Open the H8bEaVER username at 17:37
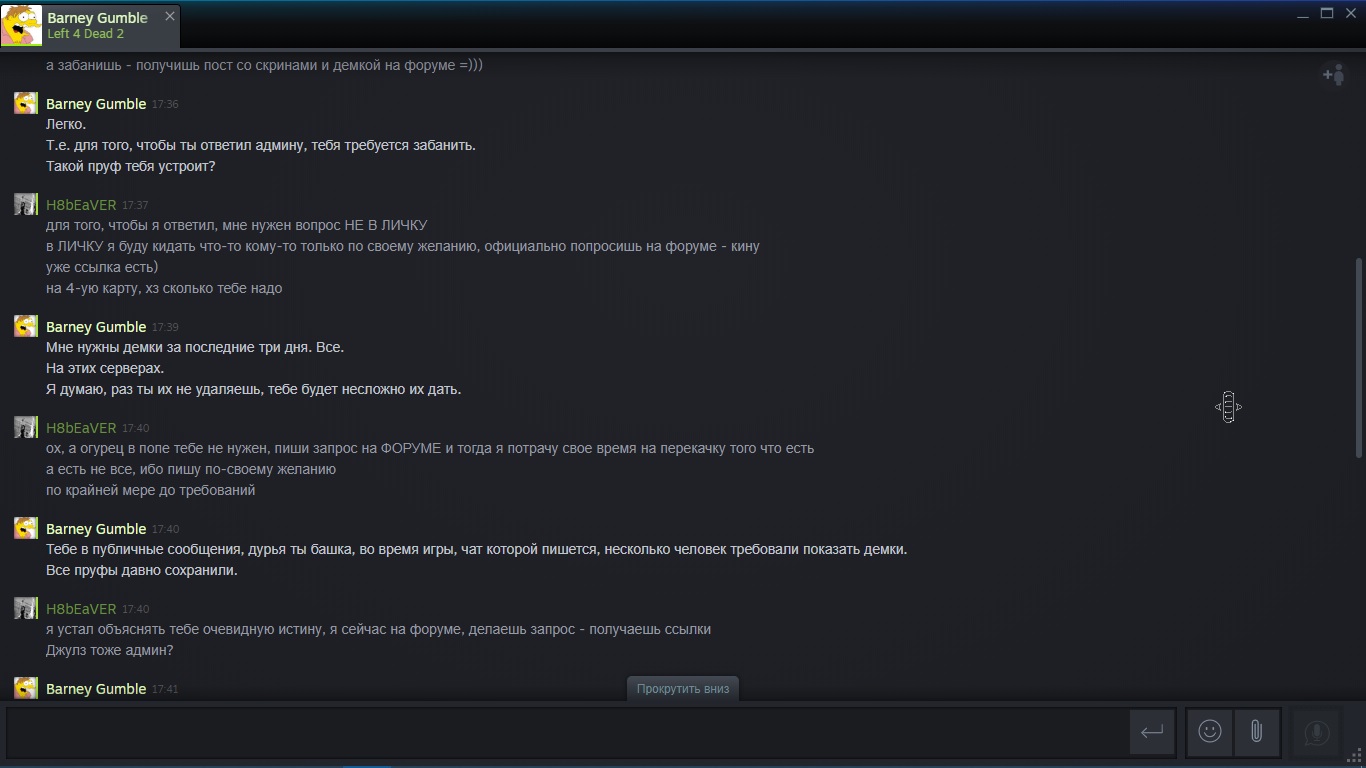The width and height of the screenshot is (1366, 768). pos(81,205)
